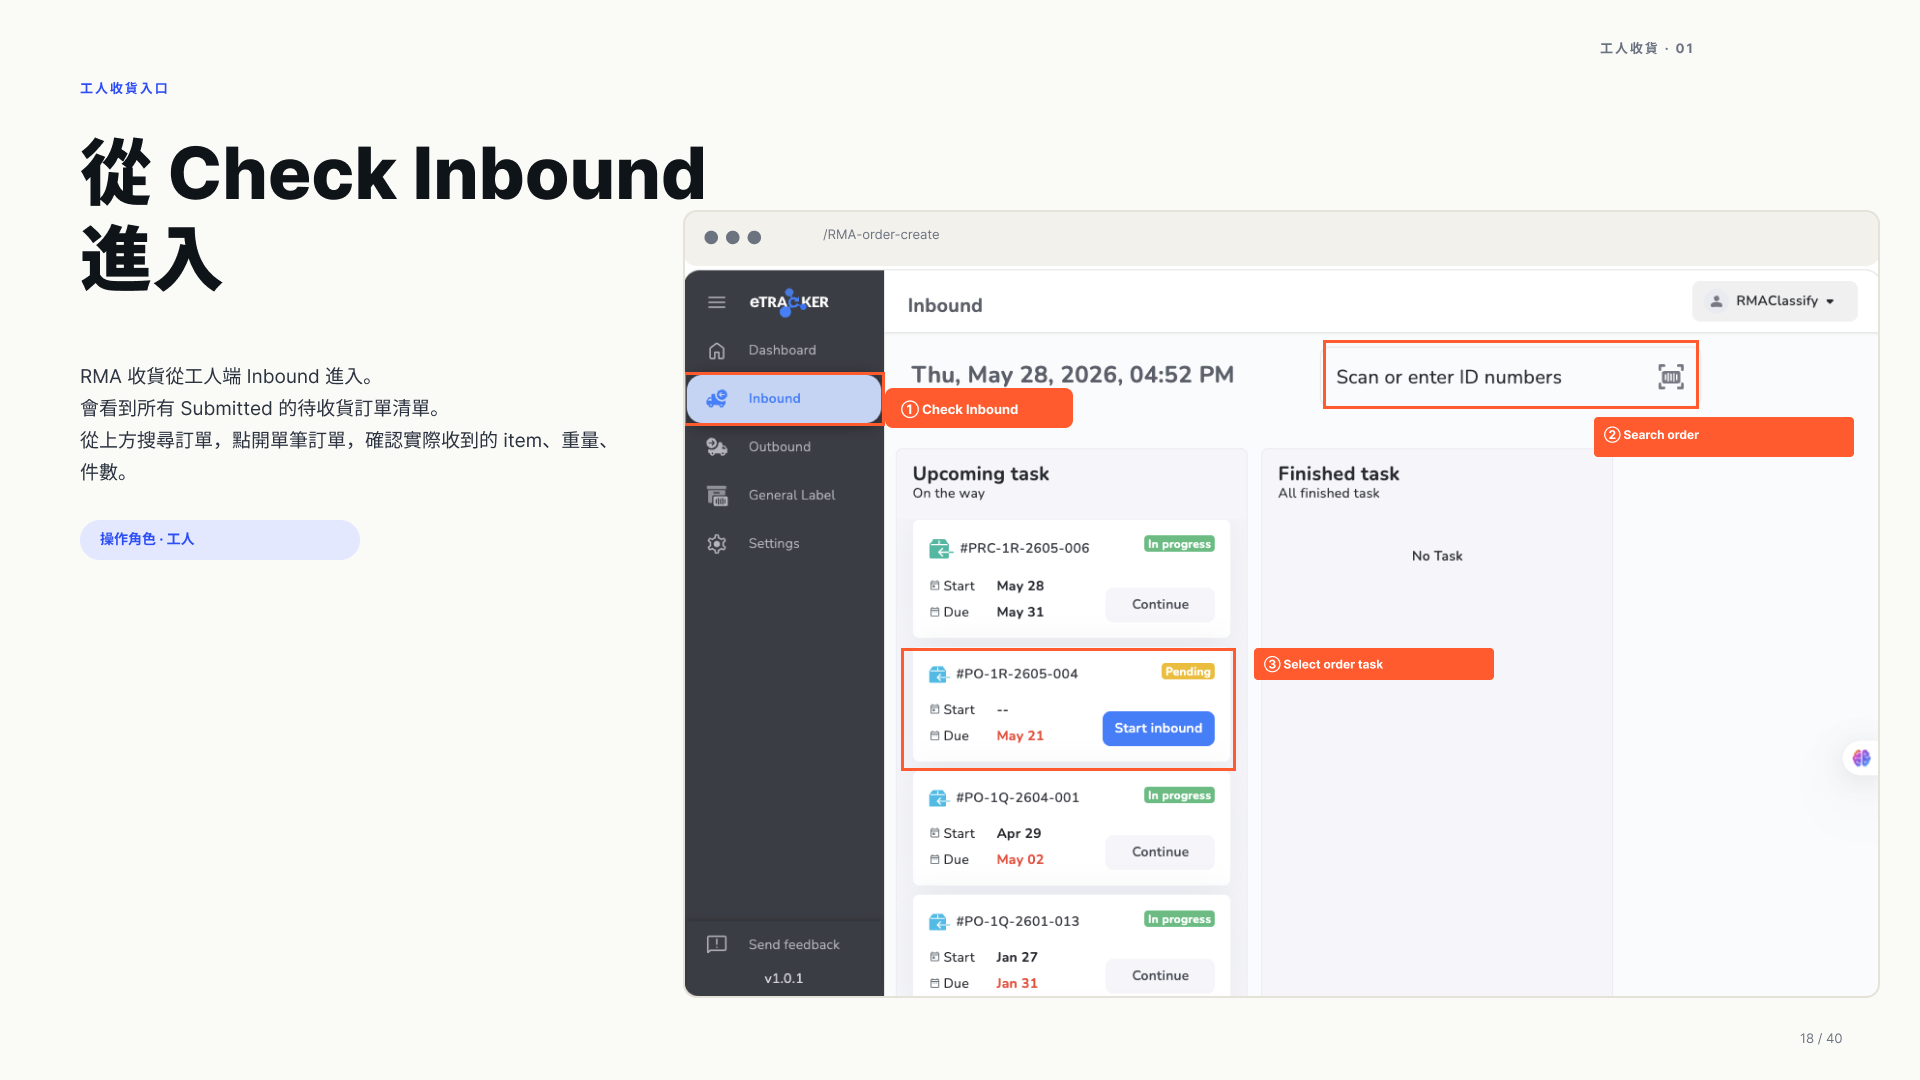Open the General Label menu item
Viewport: 1920px width, 1080px height.
tap(784, 495)
